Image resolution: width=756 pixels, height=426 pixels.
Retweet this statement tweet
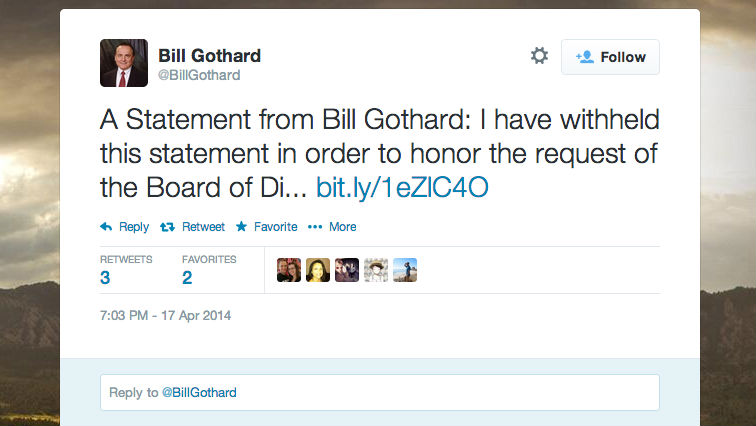point(195,227)
